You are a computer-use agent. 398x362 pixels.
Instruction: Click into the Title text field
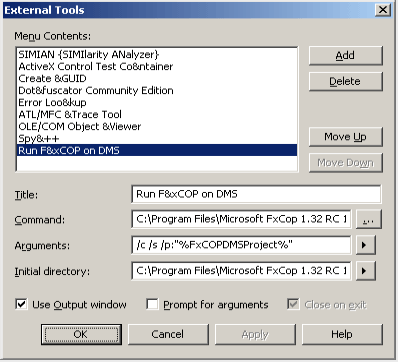(256, 194)
